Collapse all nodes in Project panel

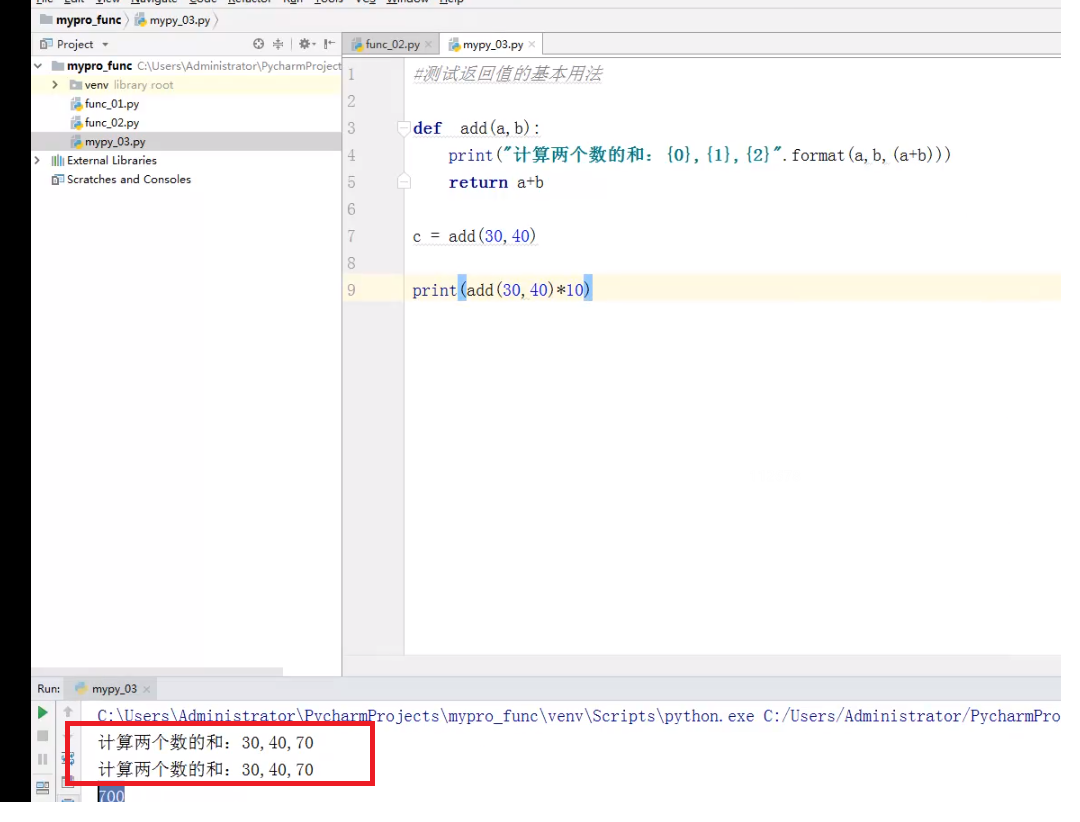(x=278, y=44)
